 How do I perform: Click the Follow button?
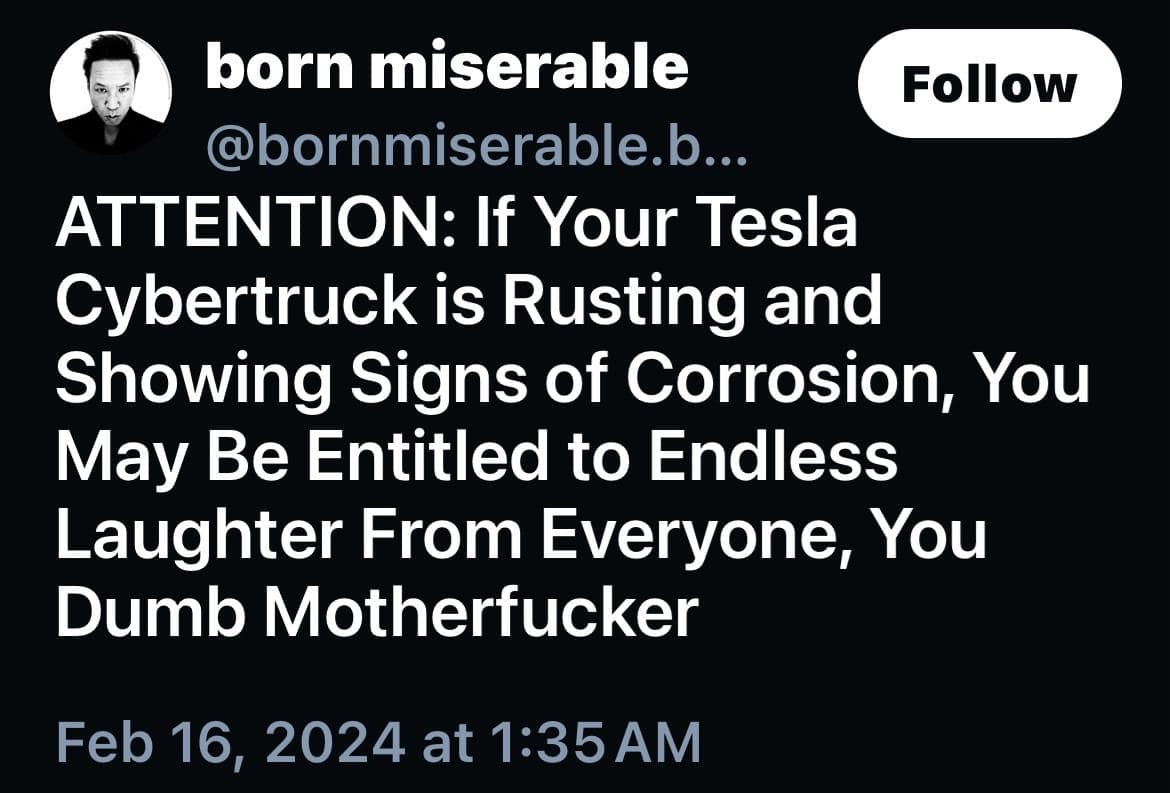pos(989,85)
